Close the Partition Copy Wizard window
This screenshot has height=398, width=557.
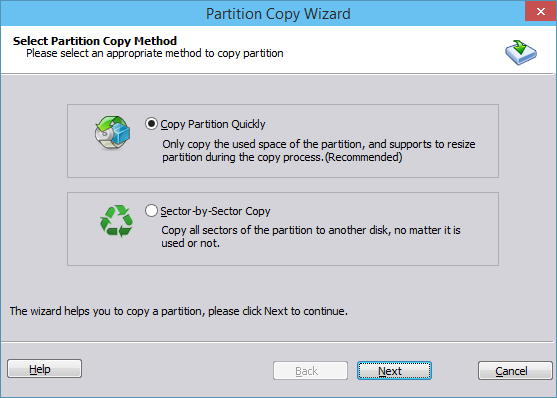(x=541, y=12)
